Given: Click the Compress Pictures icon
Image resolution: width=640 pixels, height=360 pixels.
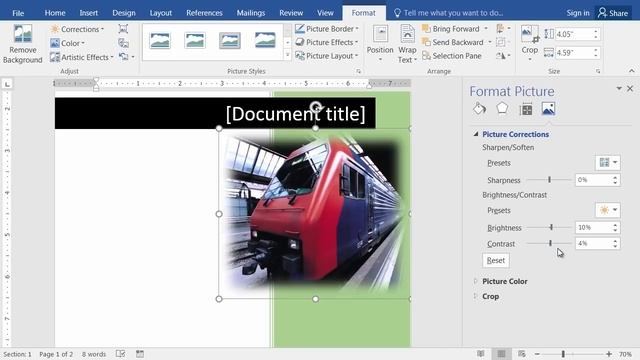Looking at the screenshot, I should [x=123, y=29].
